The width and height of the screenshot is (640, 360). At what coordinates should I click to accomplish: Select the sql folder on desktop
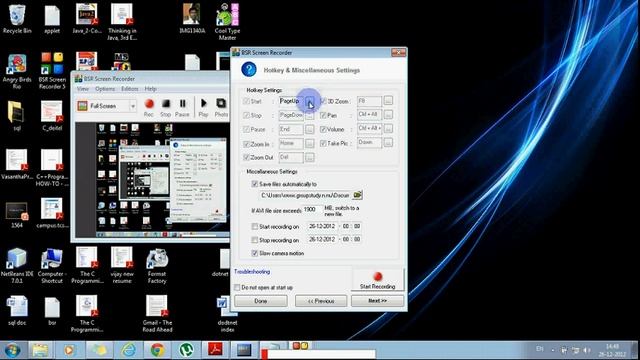pyautogui.click(x=17, y=116)
